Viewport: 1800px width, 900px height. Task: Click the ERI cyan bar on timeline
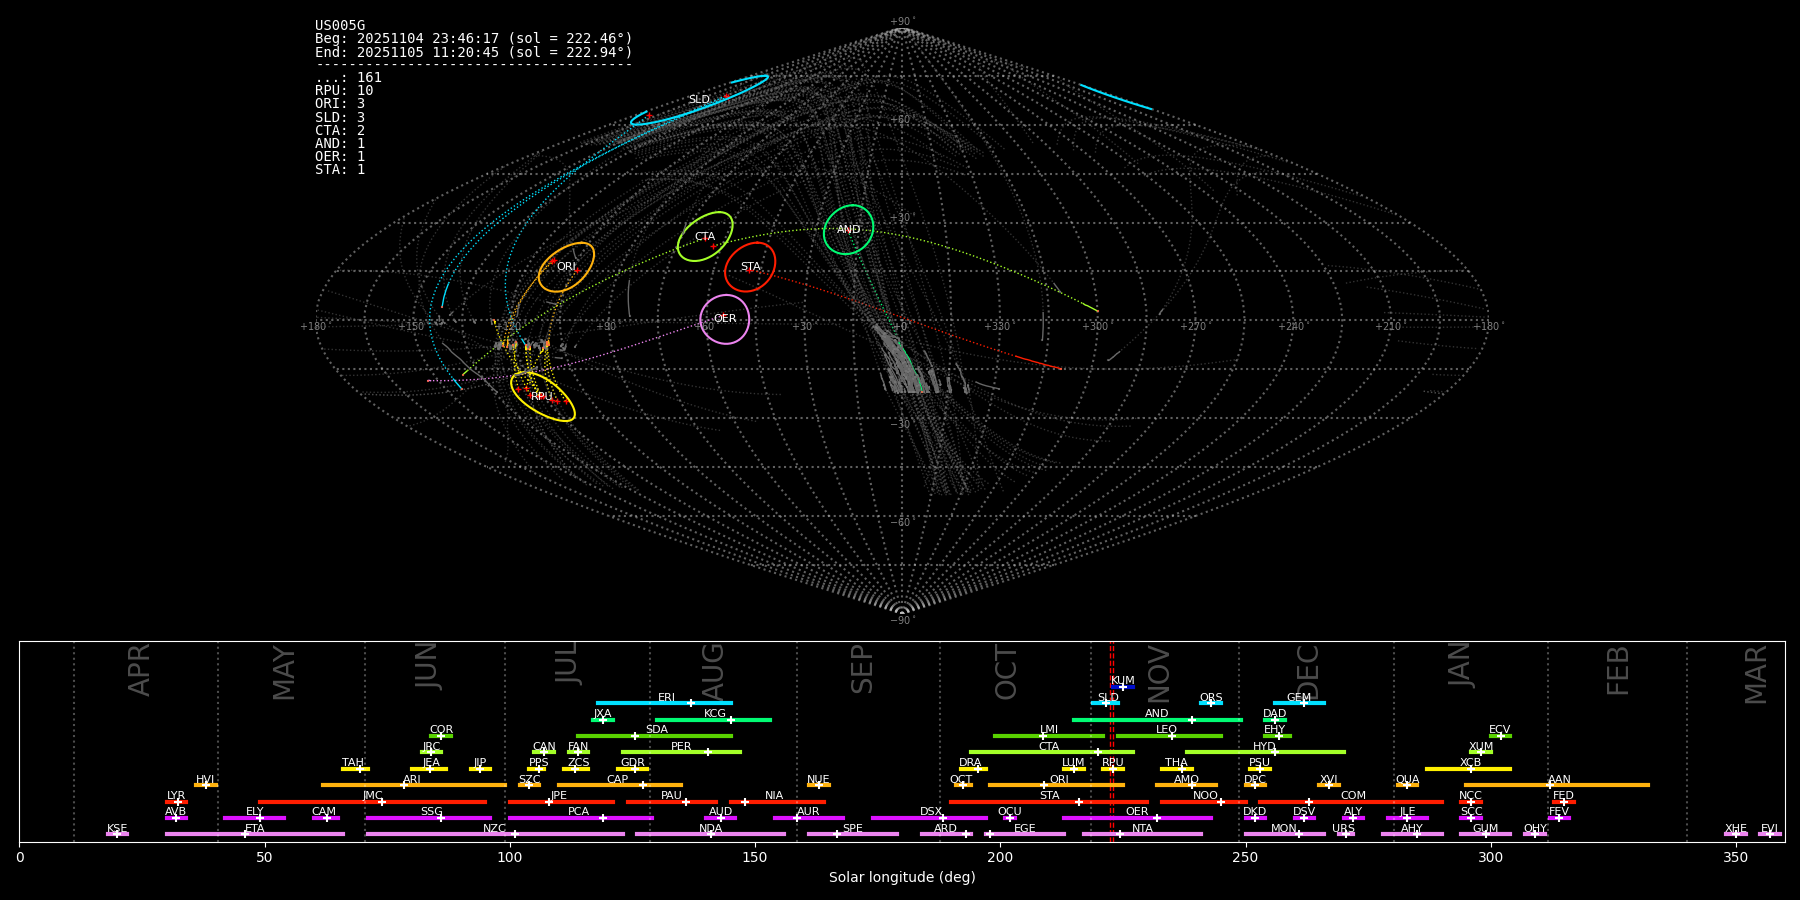(664, 703)
